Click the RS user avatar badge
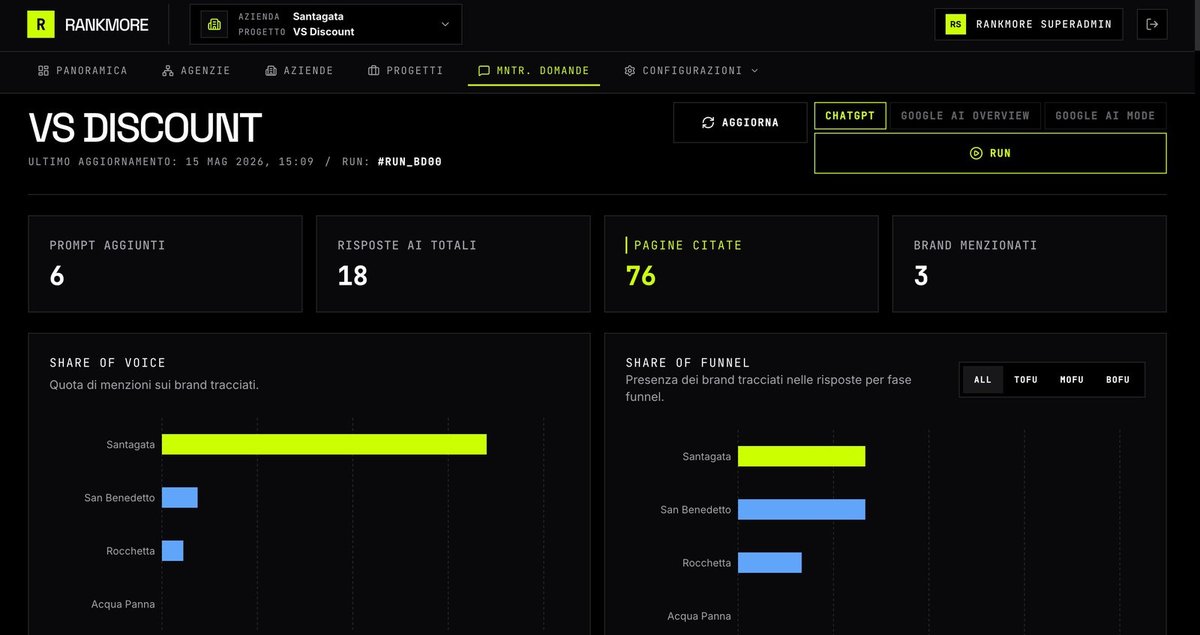Image resolution: width=1200 pixels, height=635 pixels. click(956, 24)
